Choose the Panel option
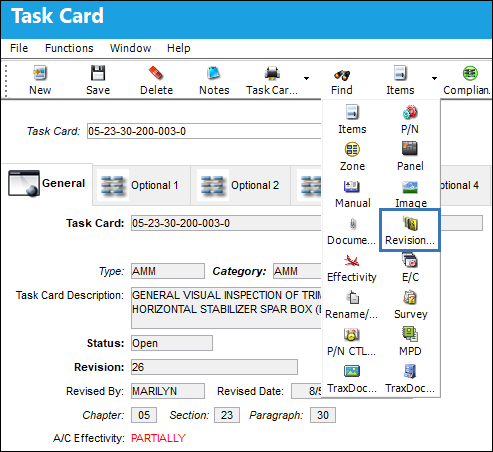Screen dimensions: 493x452 410,156
